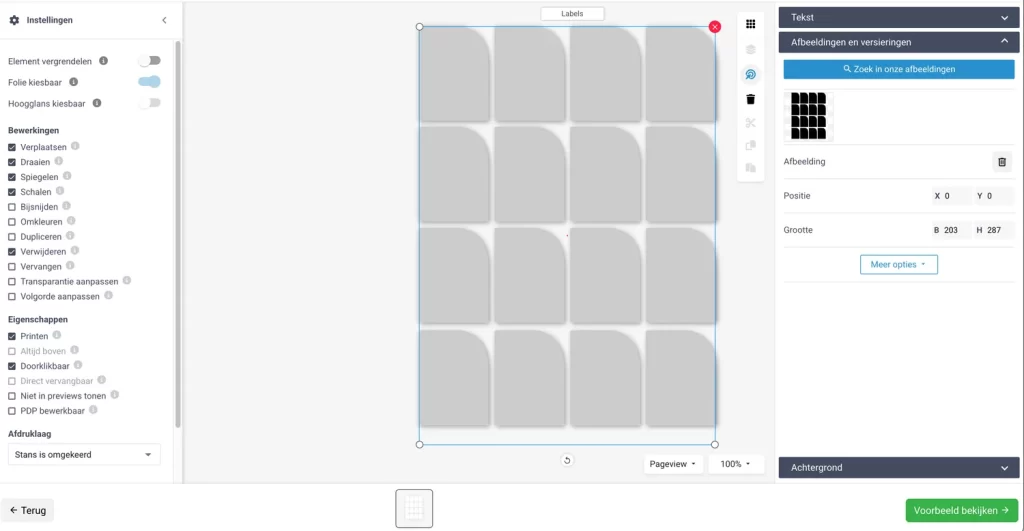This screenshot has width=1024, height=531.
Task: Remove element with red X handle
Action: point(714,27)
